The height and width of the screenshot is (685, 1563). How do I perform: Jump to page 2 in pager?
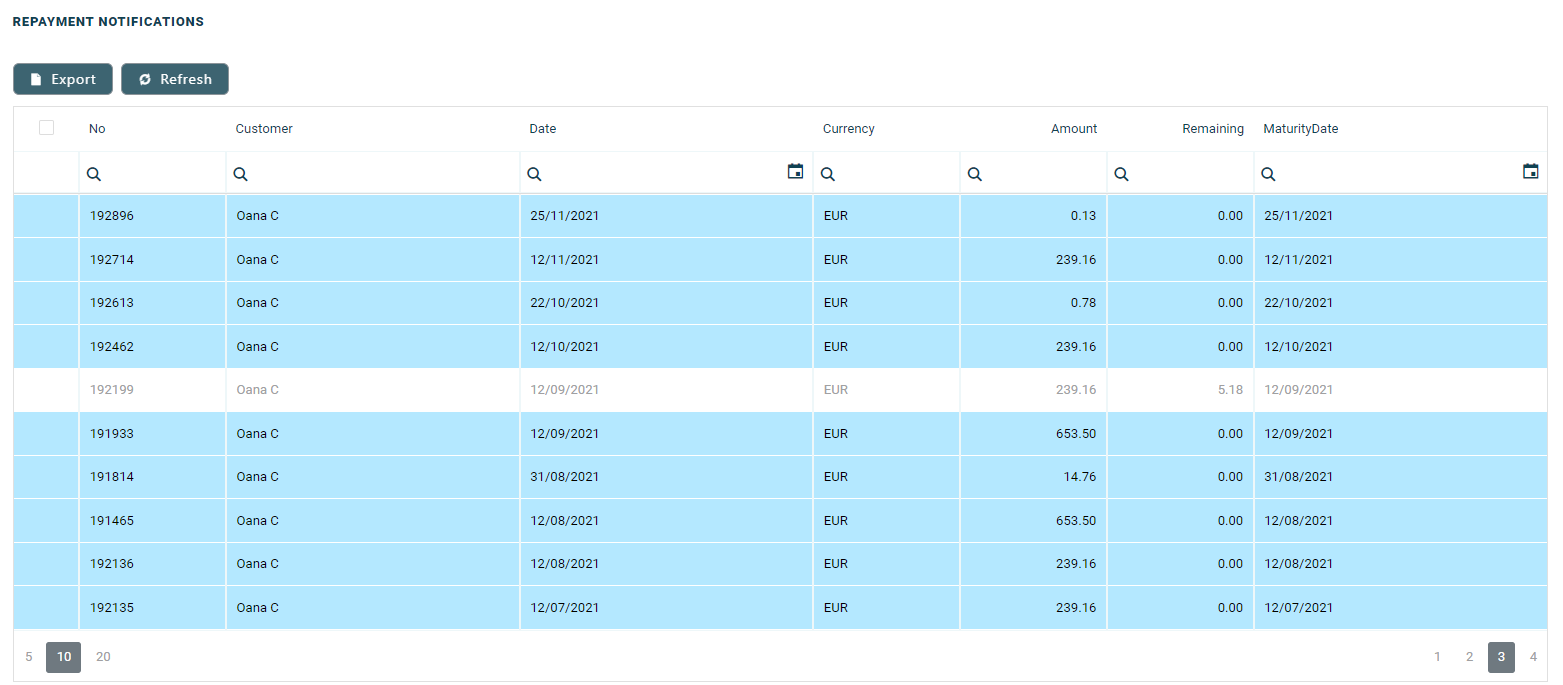click(x=1469, y=657)
